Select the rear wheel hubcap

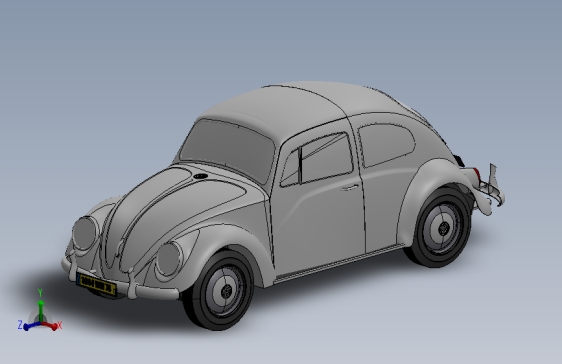pos(443,228)
